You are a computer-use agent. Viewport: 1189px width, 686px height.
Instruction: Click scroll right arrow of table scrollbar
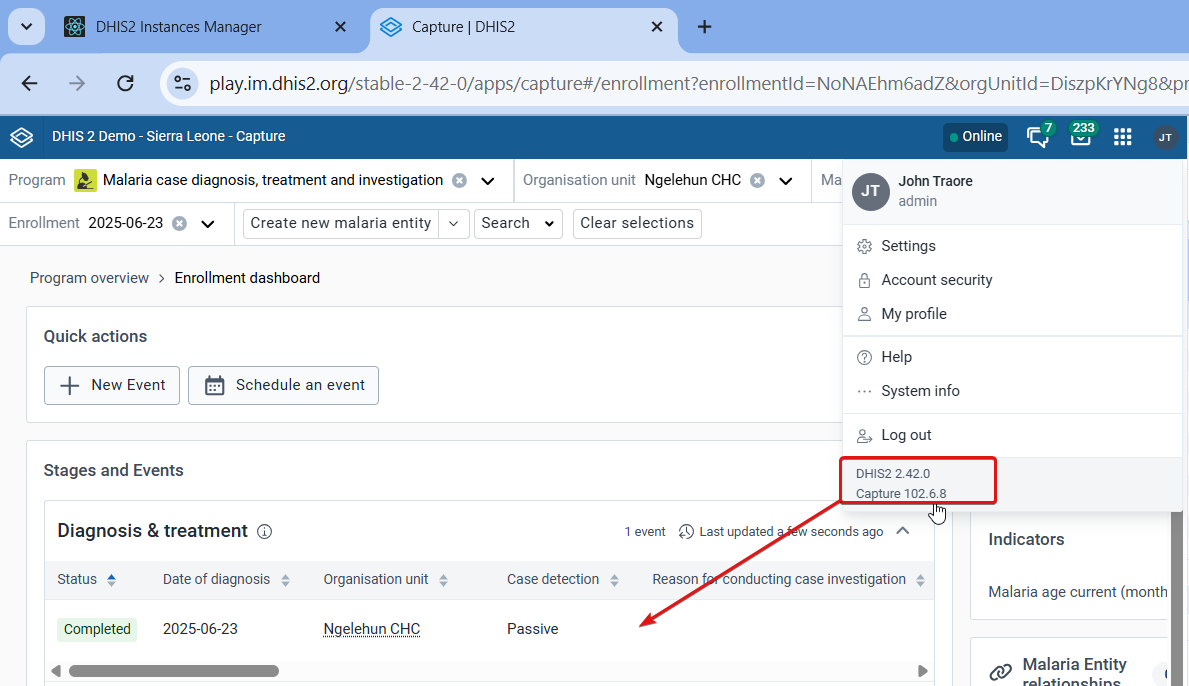[x=923, y=671]
